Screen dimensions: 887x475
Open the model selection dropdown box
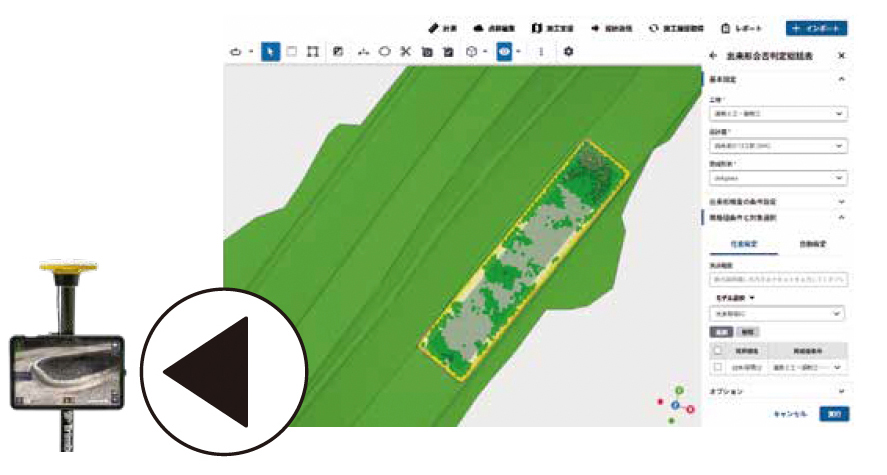(777, 313)
